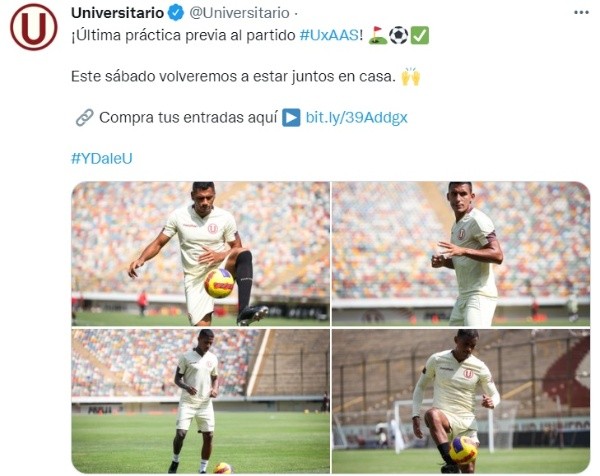This screenshot has height=476, width=600.
Task: Click the soccer ball emoji
Action: click(x=398, y=35)
